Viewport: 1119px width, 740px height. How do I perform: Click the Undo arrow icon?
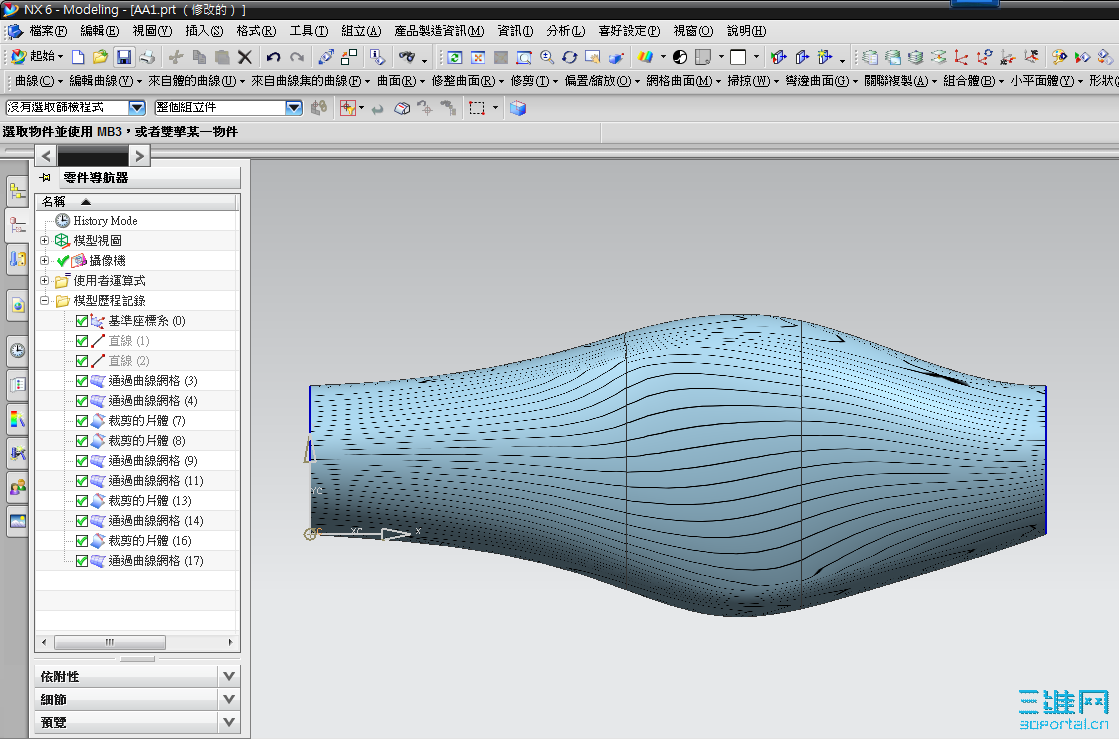click(273, 57)
